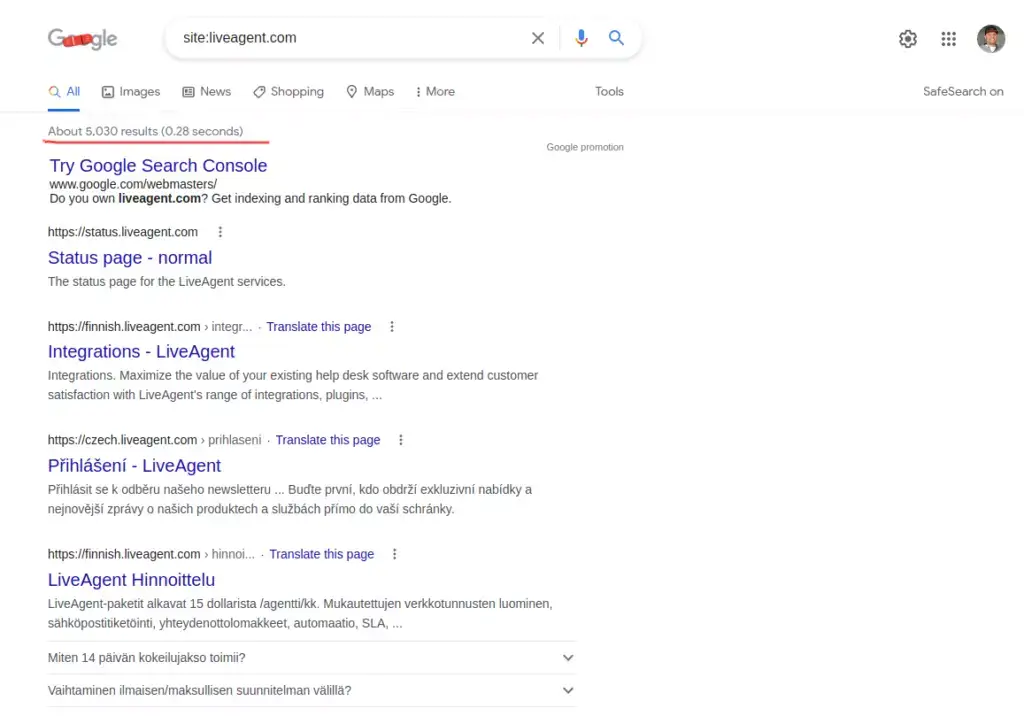Open the Google apps grid icon
1024x716 pixels.
(x=948, y=38)
